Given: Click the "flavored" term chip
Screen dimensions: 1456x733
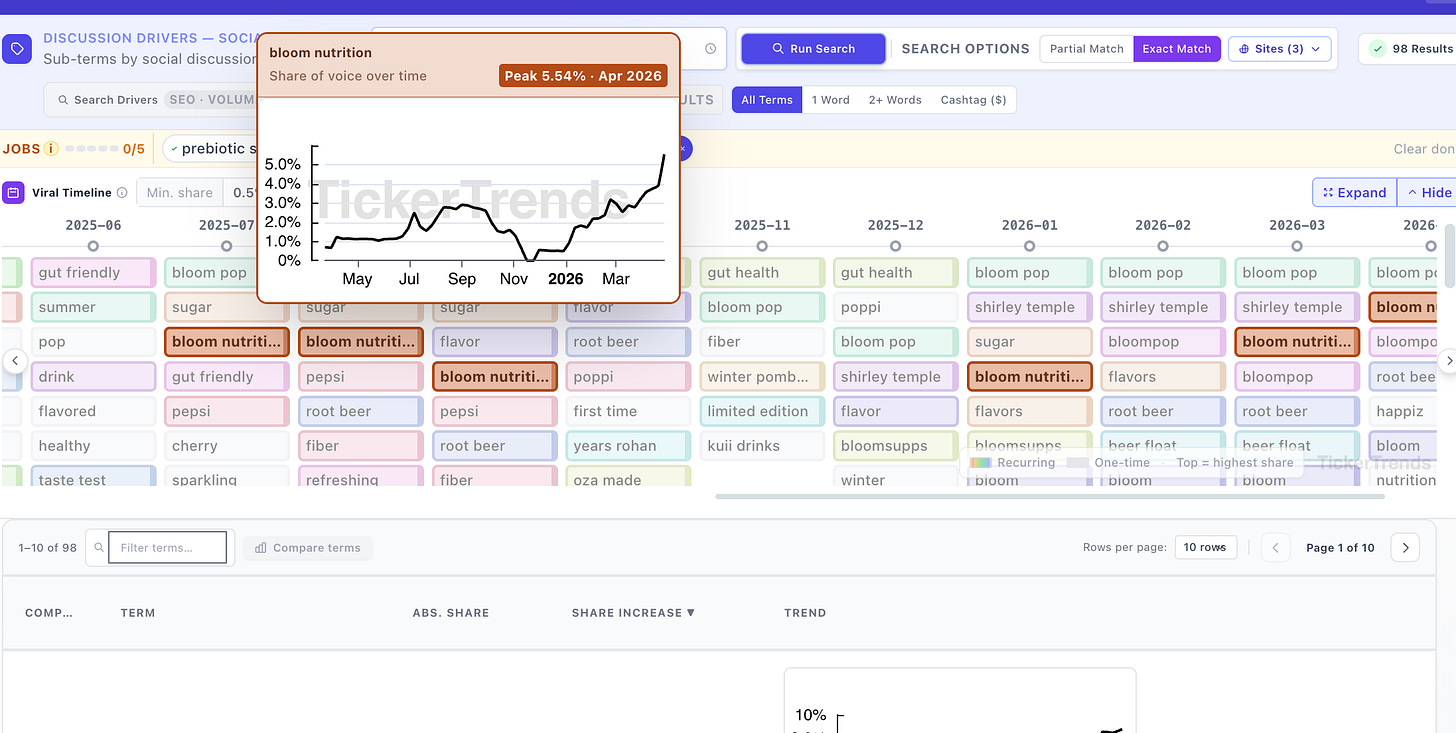Looking at the screenshot, I should point(93,411).
